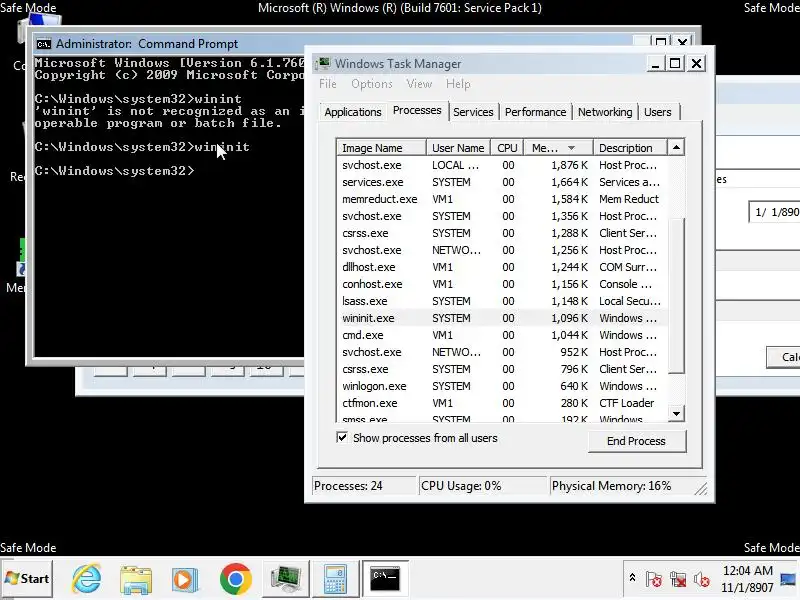Screen dimensions: 800x600
Task: Close the Windows Task Manager window
Action: (696, 63)
